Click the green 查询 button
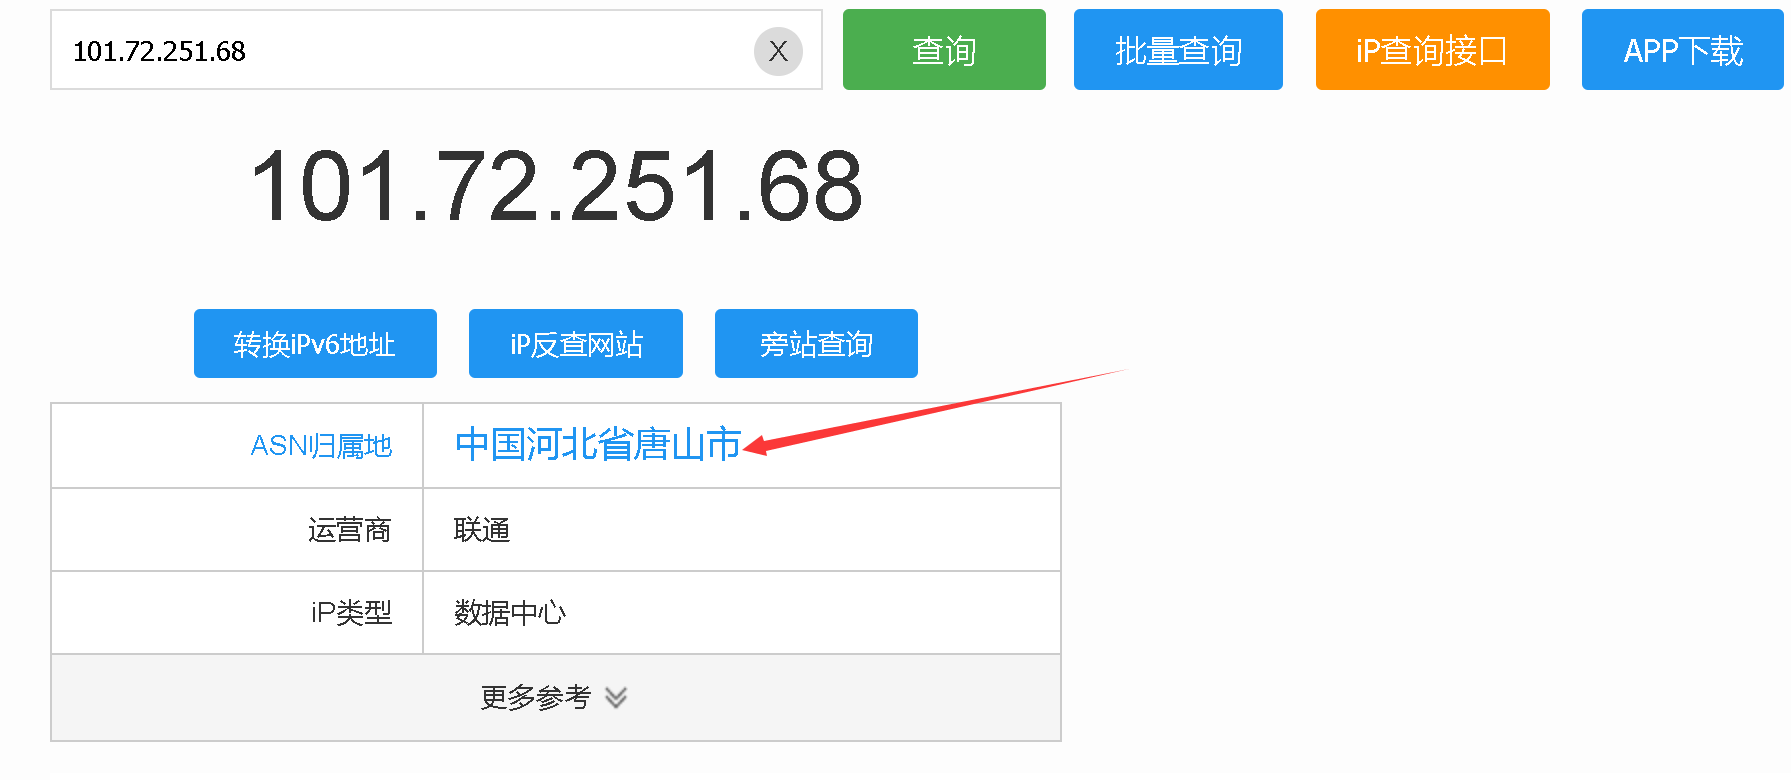Viewport: 1791px width, 780px height. (944, 50)
